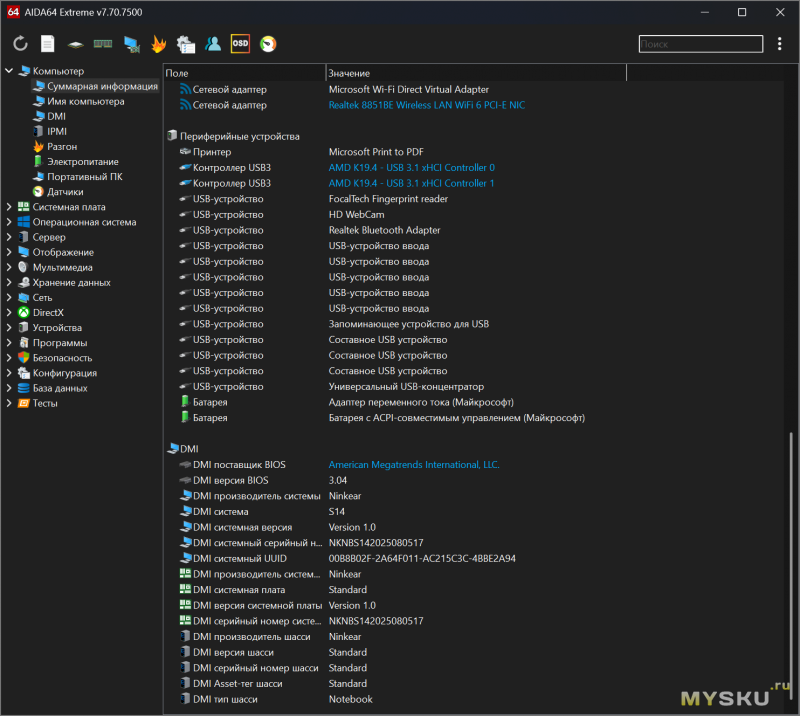This screenshot has height=716, width=800.
Task: Select the Тесты tree item
Action: click(x=38, y=403)
